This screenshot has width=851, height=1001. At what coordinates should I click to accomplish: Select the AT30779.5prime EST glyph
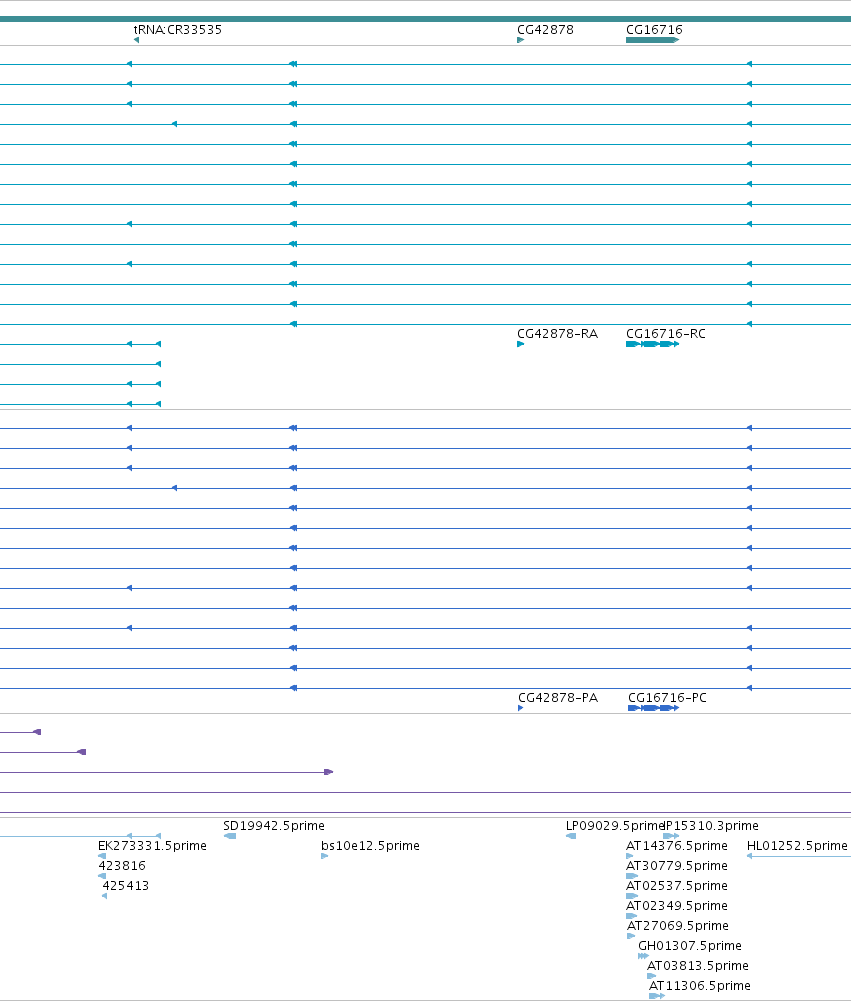pyautogui.click(x=632, y=876)
